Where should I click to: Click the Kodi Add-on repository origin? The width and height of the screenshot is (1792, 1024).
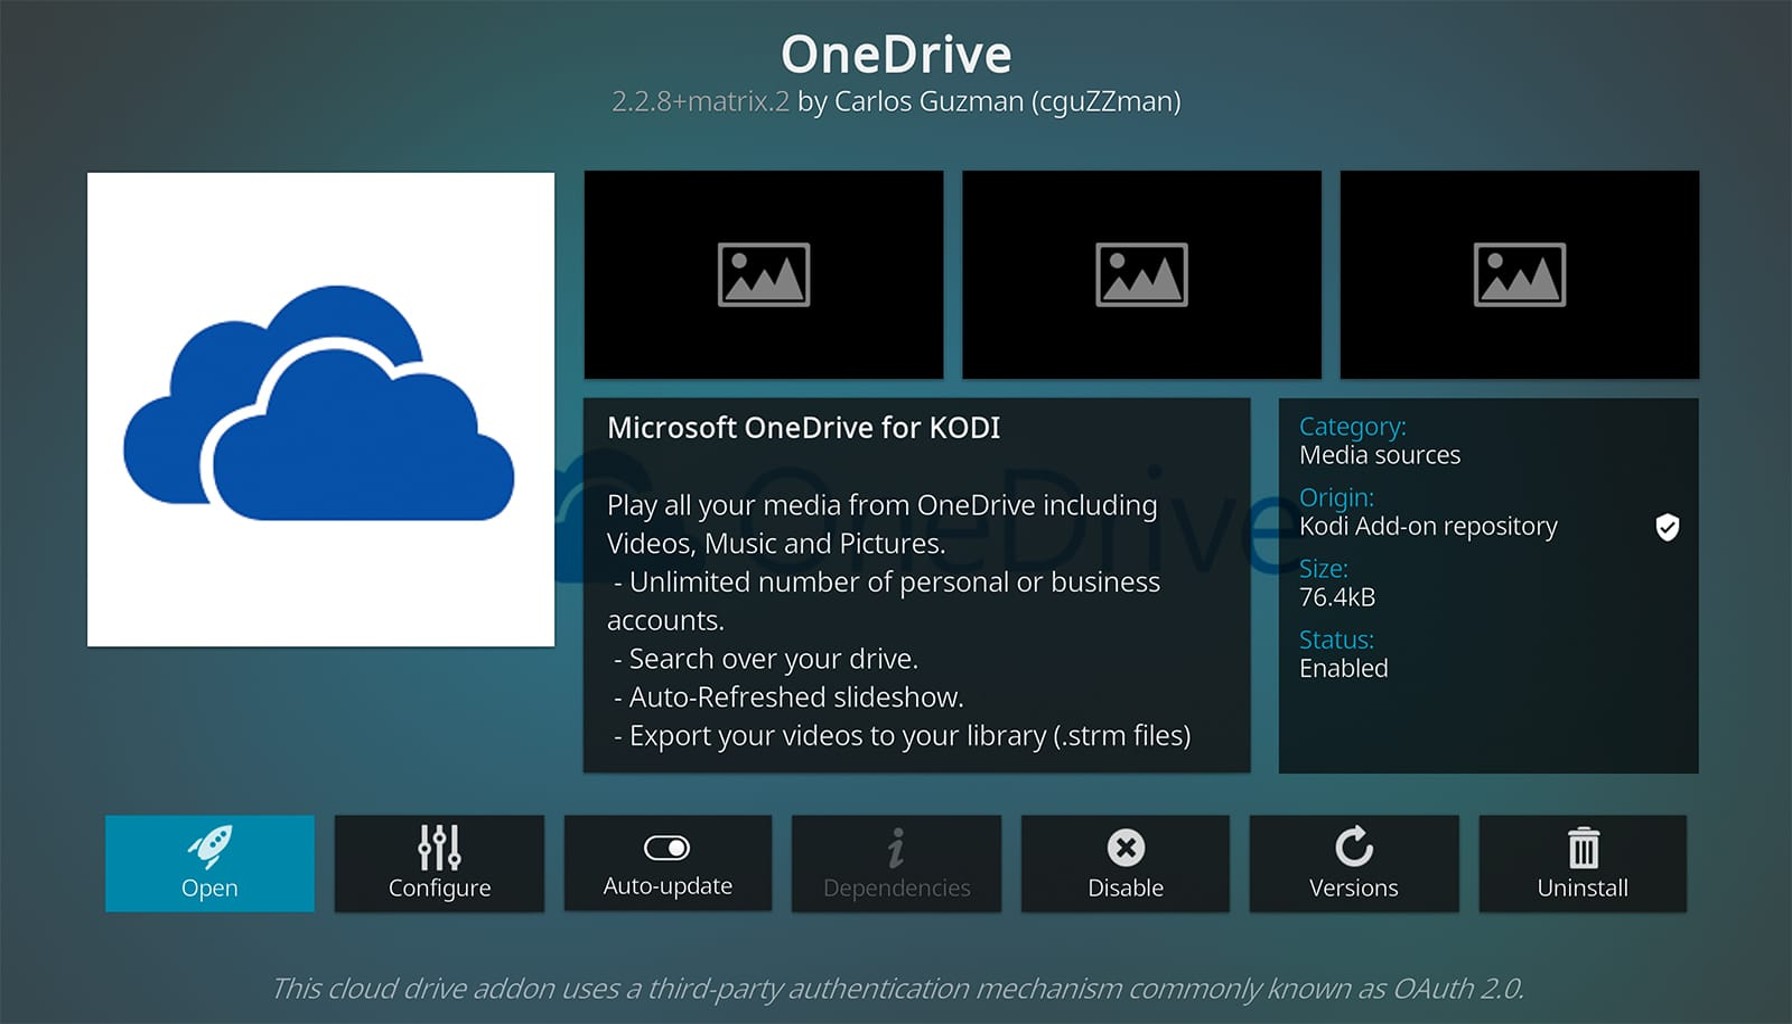coord(1428,527)
